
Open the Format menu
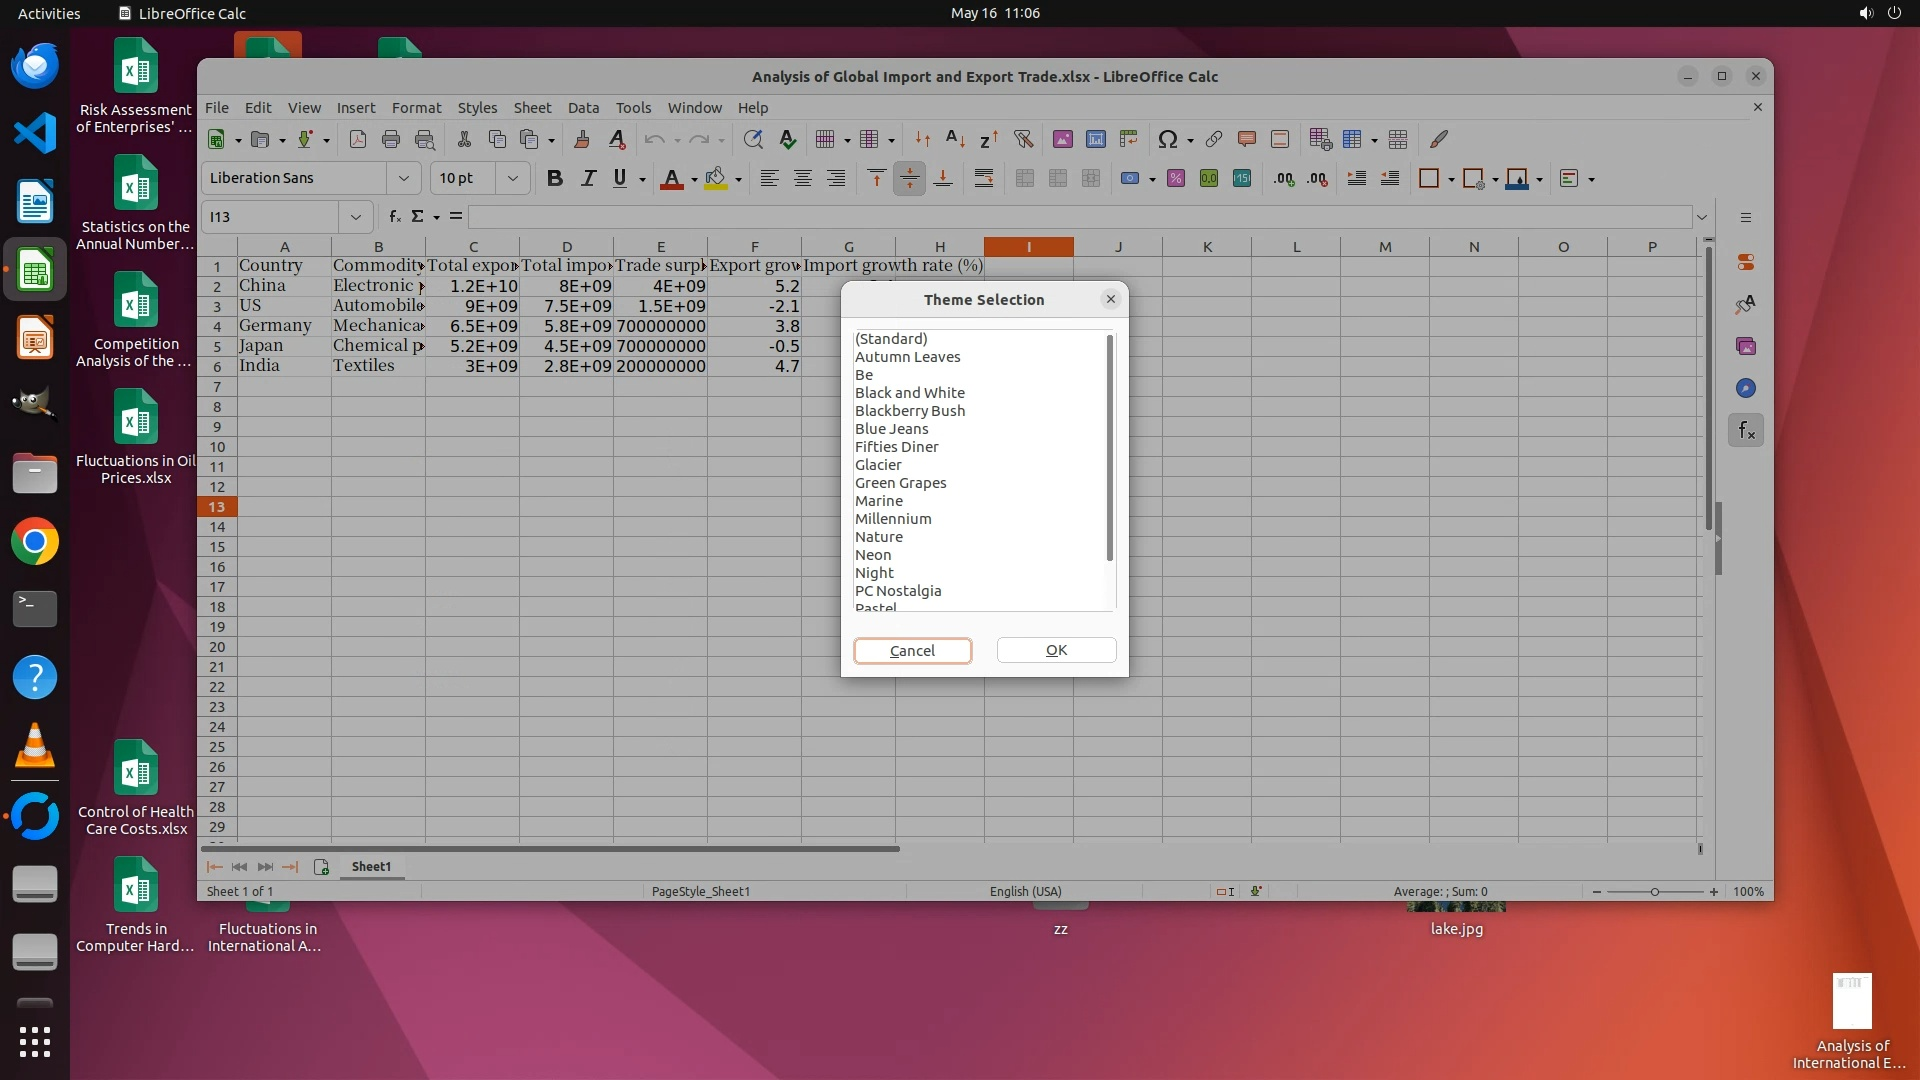coord(416,108)
